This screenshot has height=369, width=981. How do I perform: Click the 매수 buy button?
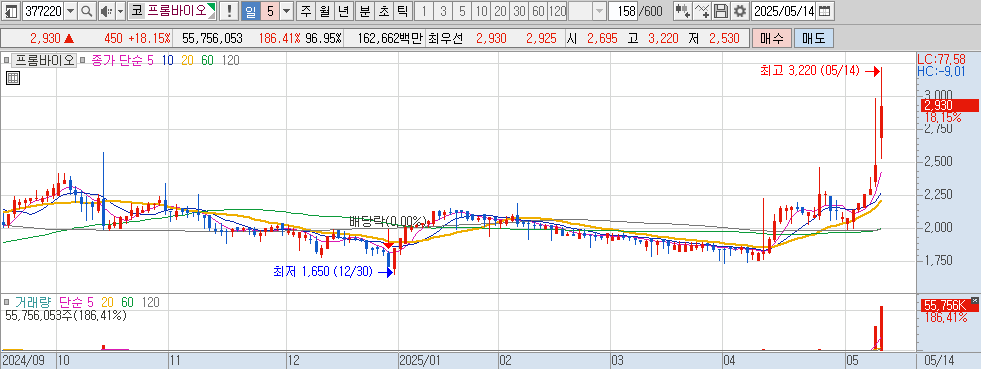[x=771, y=38]
